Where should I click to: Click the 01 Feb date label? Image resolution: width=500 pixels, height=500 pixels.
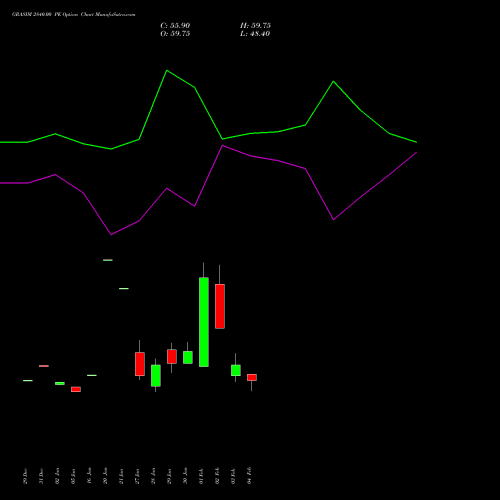pos(202,476)
